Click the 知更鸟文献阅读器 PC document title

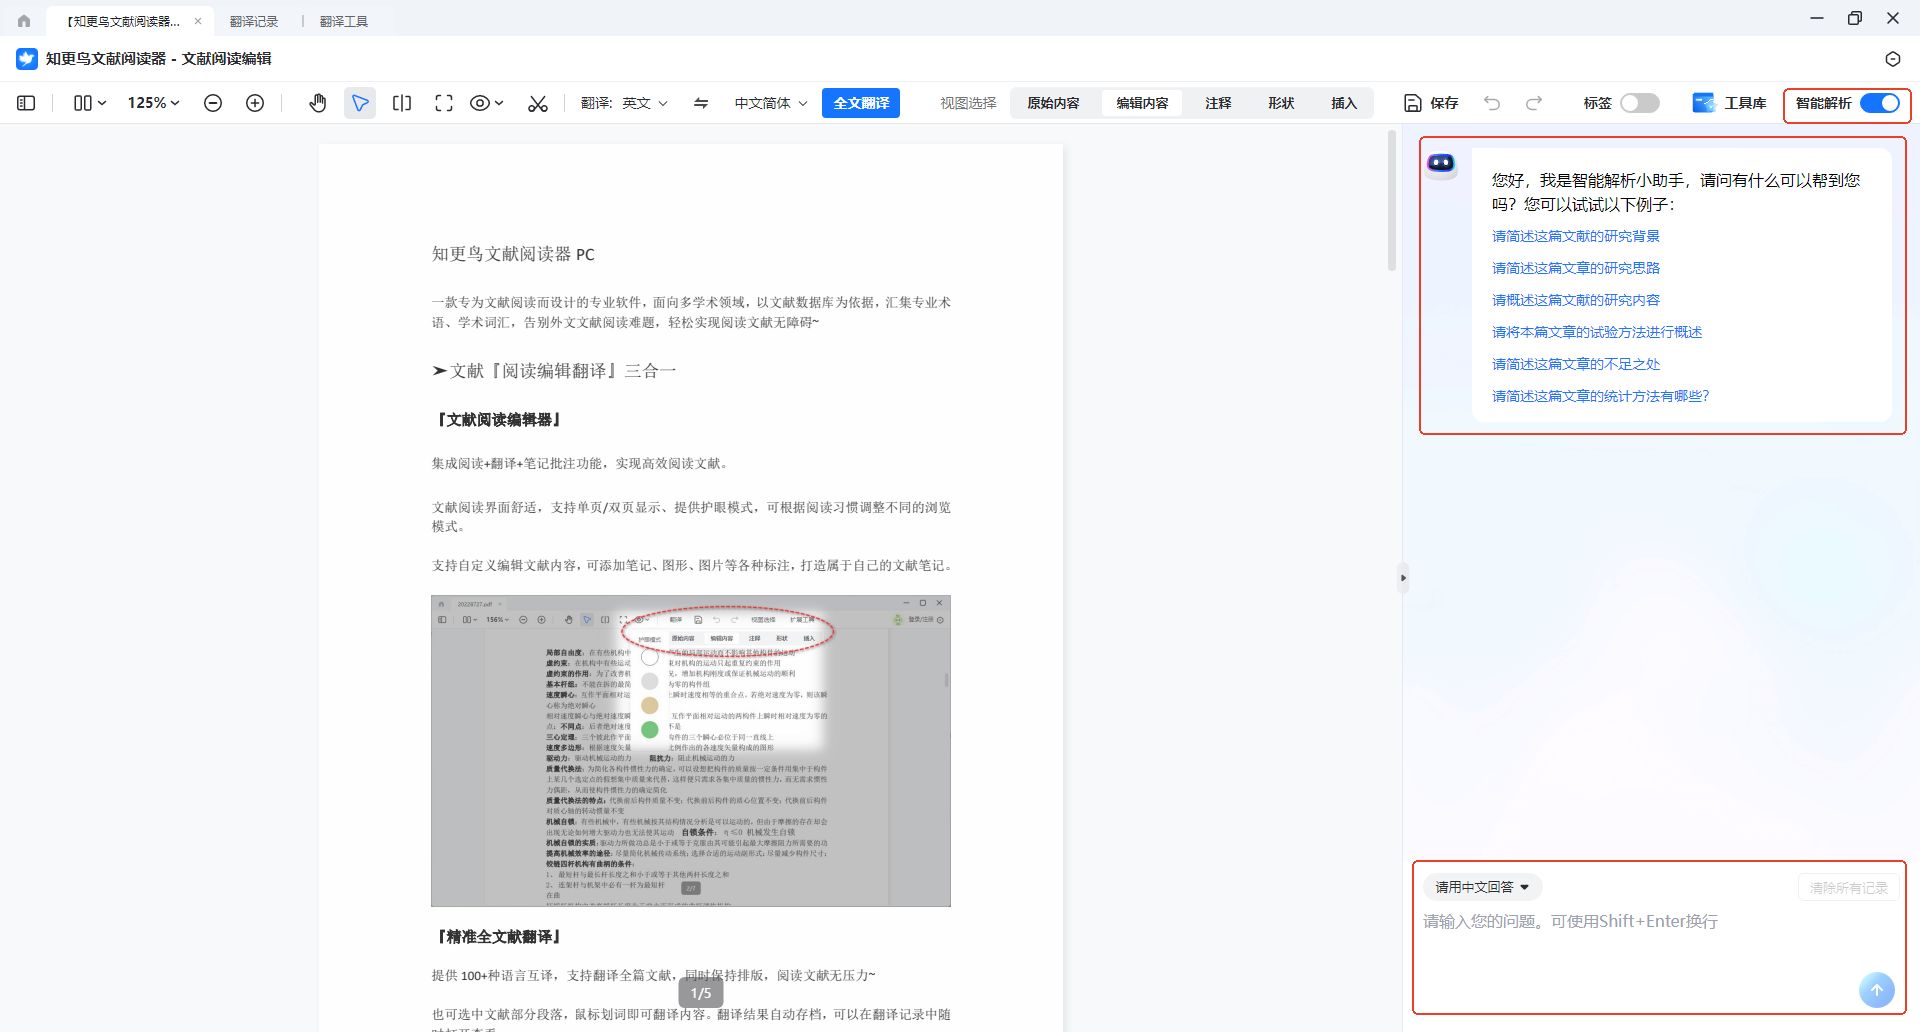513,254
